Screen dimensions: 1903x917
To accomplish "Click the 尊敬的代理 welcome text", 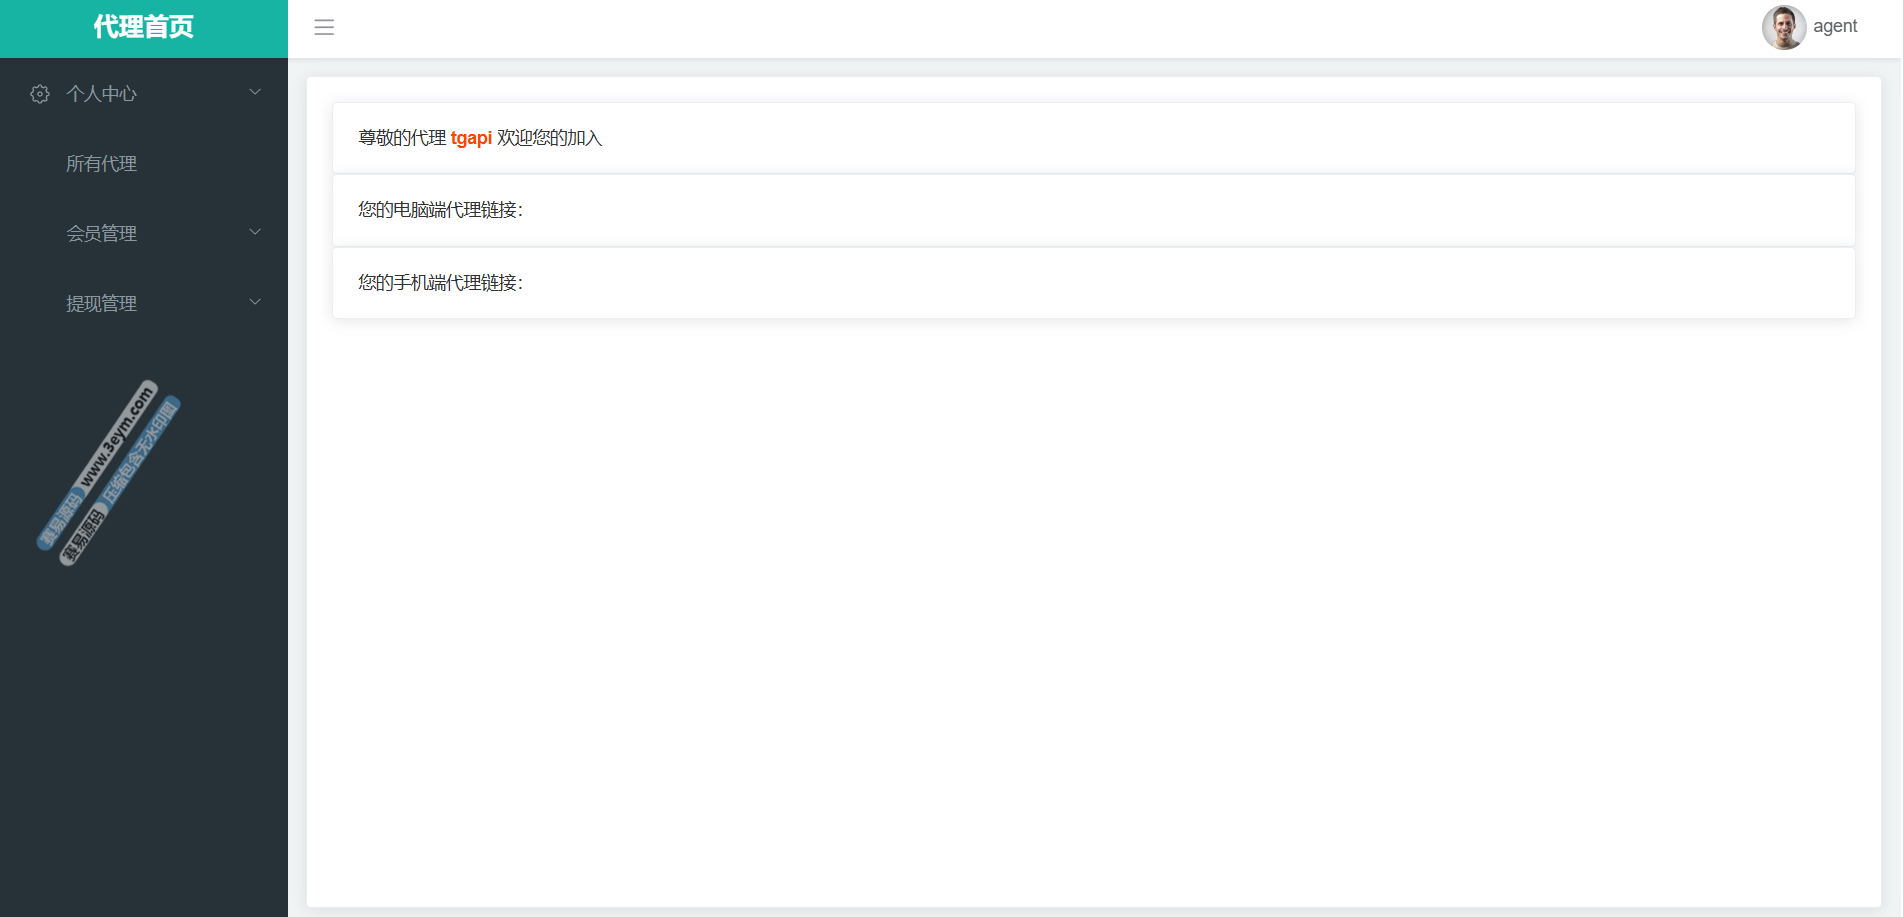I will coord(402,138).
